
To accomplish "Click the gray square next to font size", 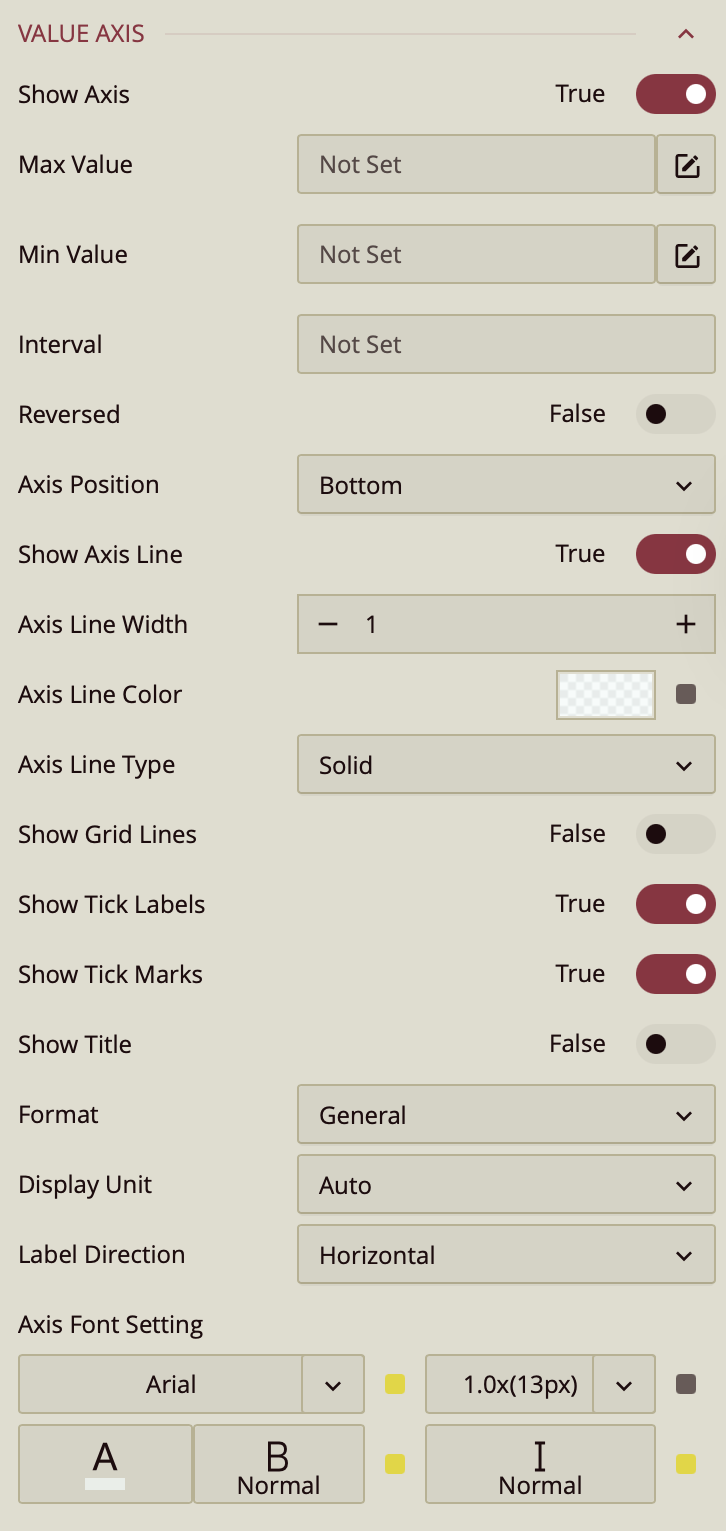I will (686, 1384).
